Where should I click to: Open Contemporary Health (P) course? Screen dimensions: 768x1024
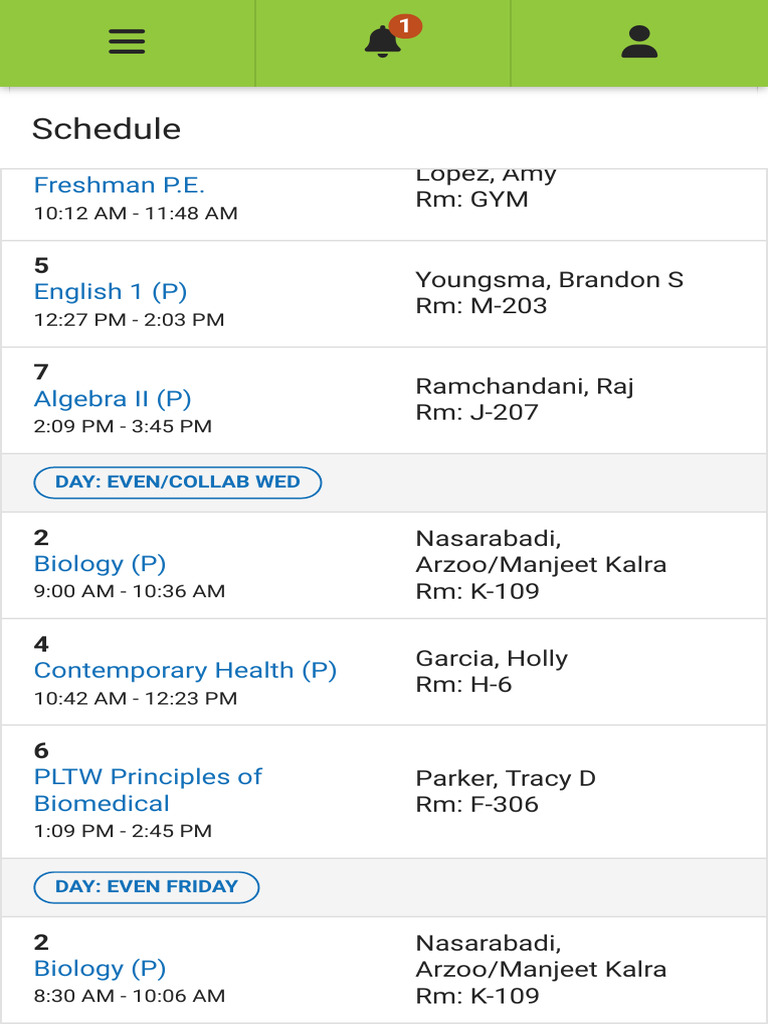(x=185, y=670)
